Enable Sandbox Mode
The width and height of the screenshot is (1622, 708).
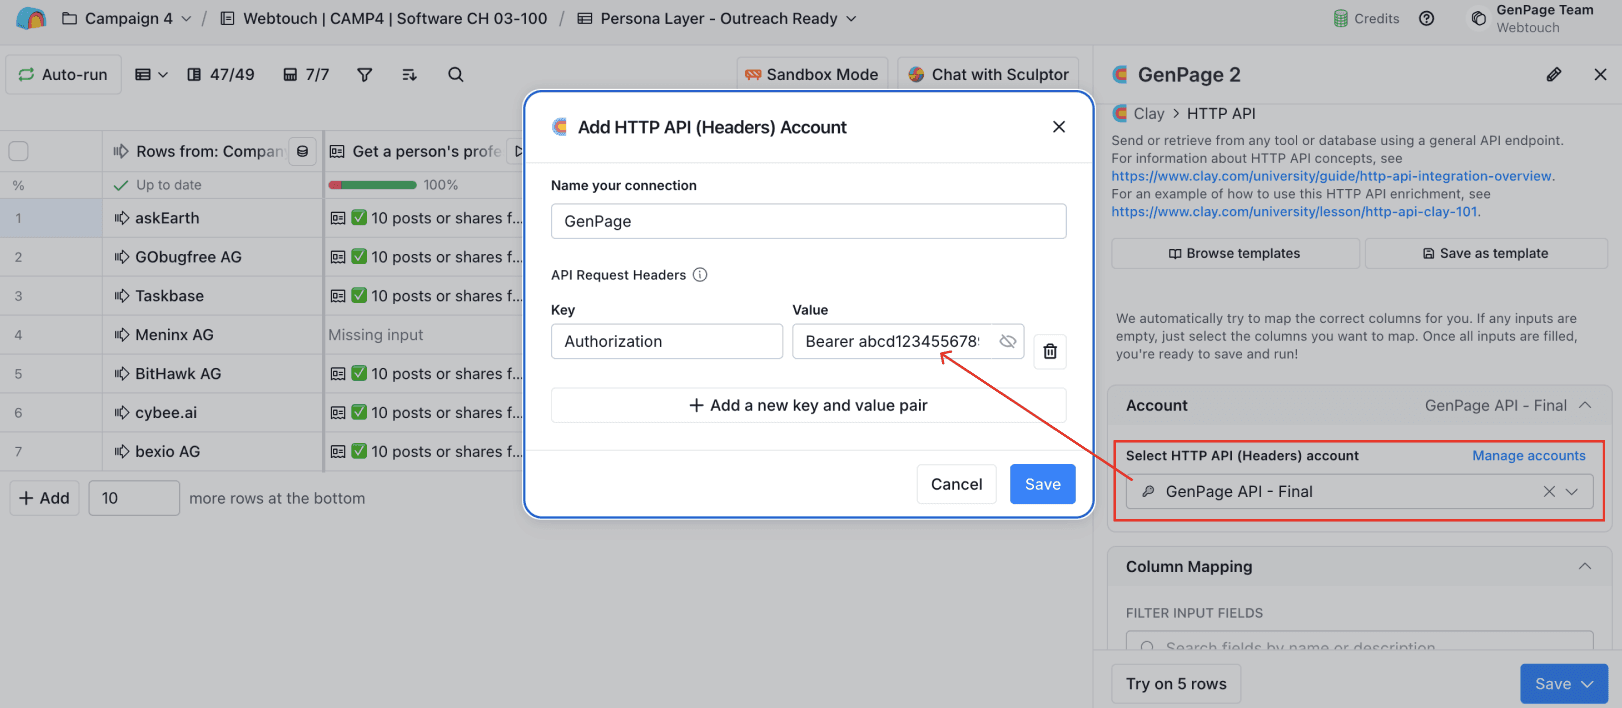(x=812, y=74)
